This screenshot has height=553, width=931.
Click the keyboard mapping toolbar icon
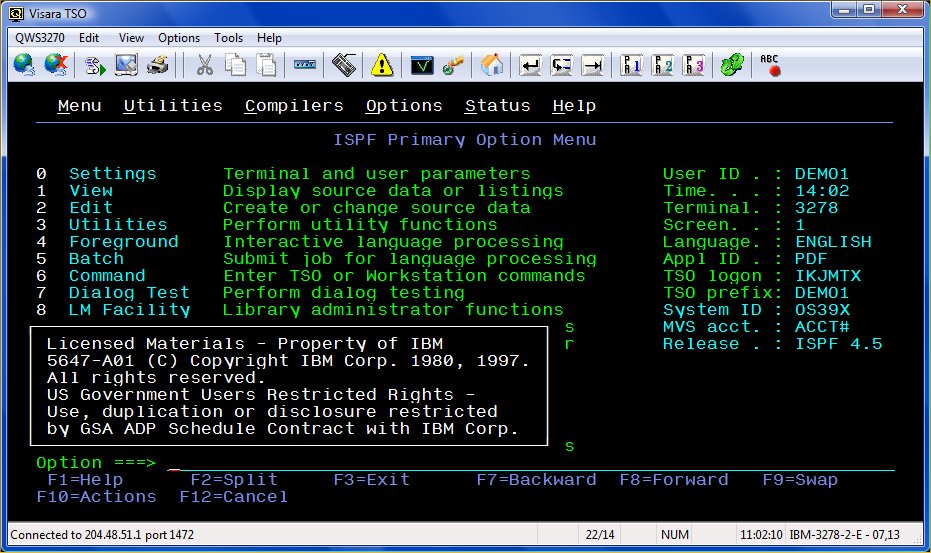pyautogui.click(x=344, y=65)
